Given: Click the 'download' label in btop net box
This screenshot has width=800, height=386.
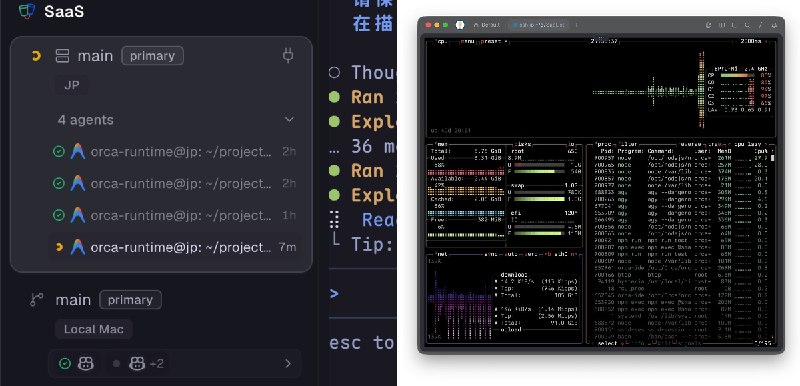Looking at the screenshot, I should pos(514,275).
